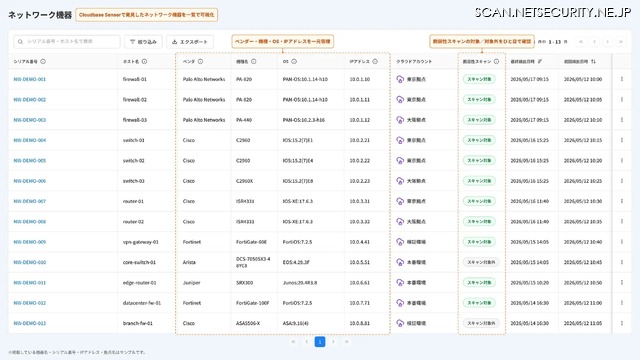Go to previous page in bottom pagination
This screenshot has width=640, height=360.
point(307,342)
